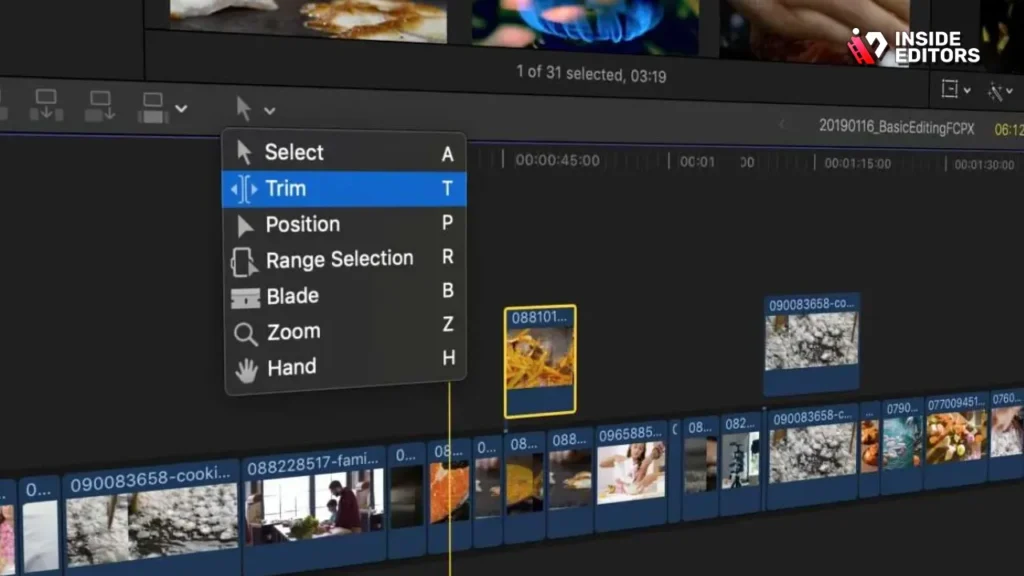
Task: Click ruler at 00:00:45:00 mark
Action: click(556, 160)
